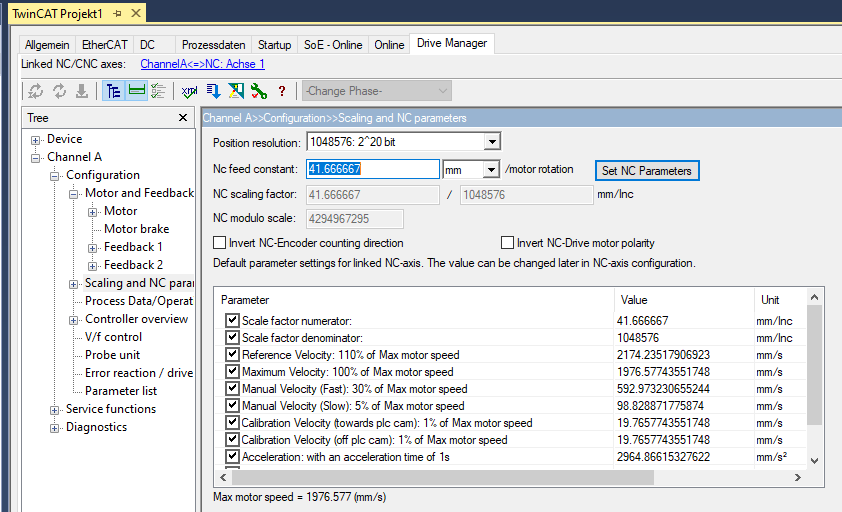Collapse the Channel A tree node
The height and width of the screenshot is (512, 842).
click(x=35, y=158)
